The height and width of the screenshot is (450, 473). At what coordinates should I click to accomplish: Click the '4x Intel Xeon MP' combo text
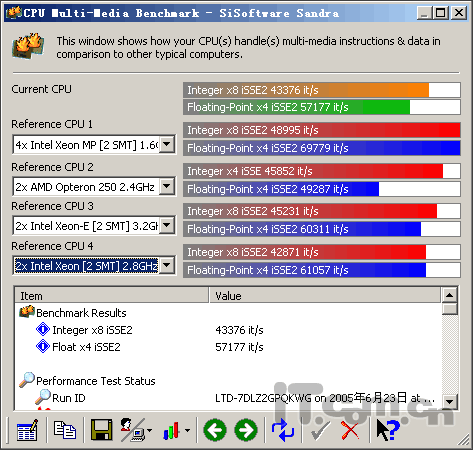[86, 145]
